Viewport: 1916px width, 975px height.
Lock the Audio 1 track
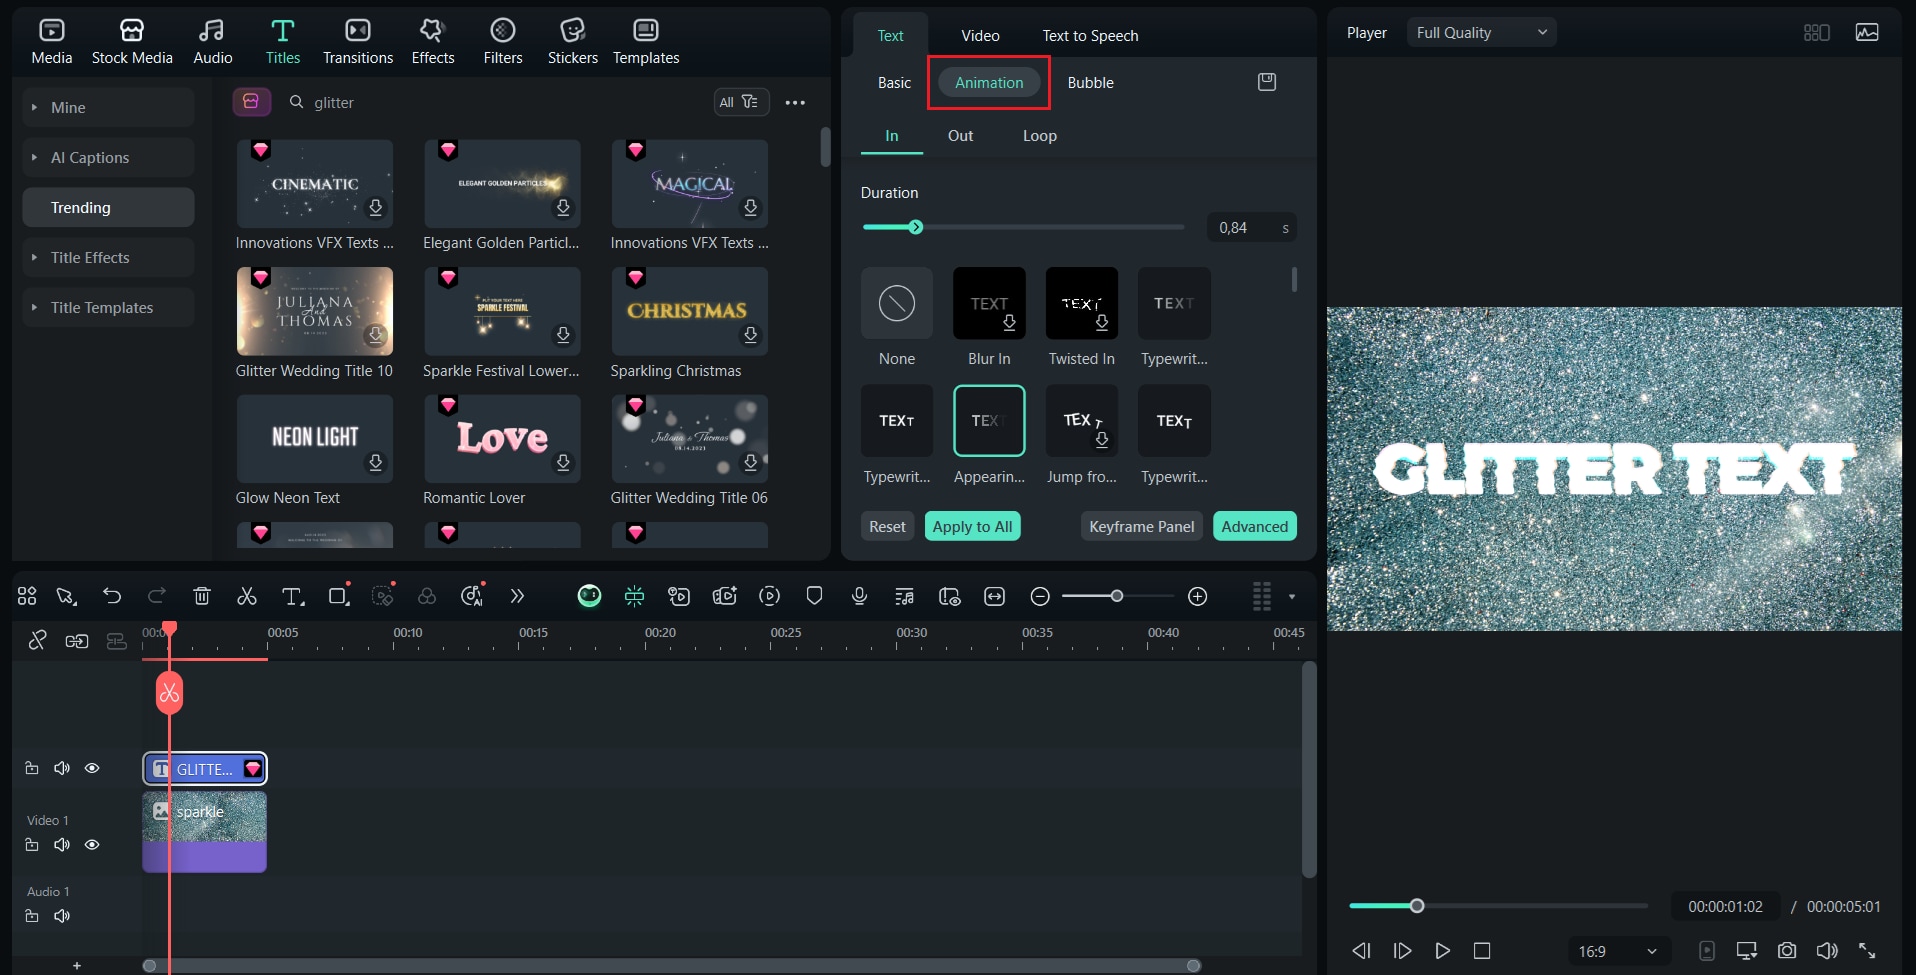32,916
